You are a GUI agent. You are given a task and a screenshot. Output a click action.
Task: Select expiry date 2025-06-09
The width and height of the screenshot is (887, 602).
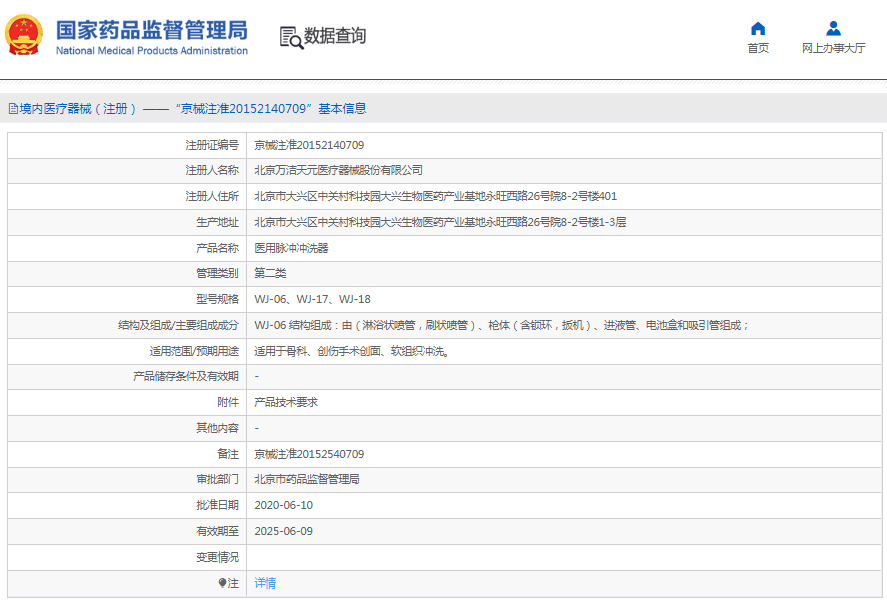coord(283,531)
